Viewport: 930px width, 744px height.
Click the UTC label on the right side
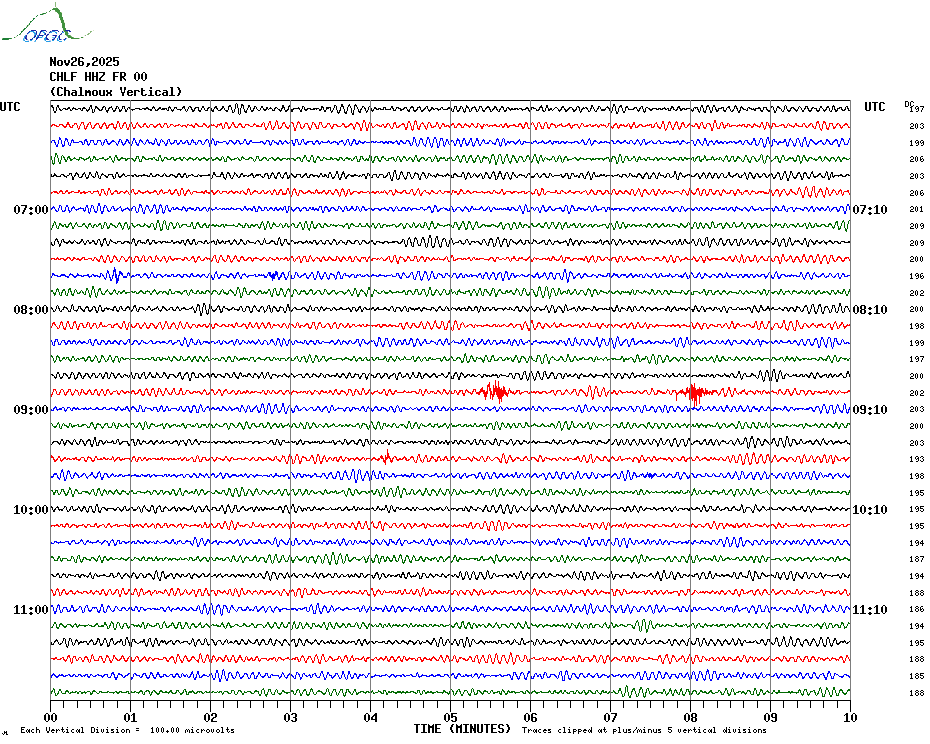tap(874, 107)
